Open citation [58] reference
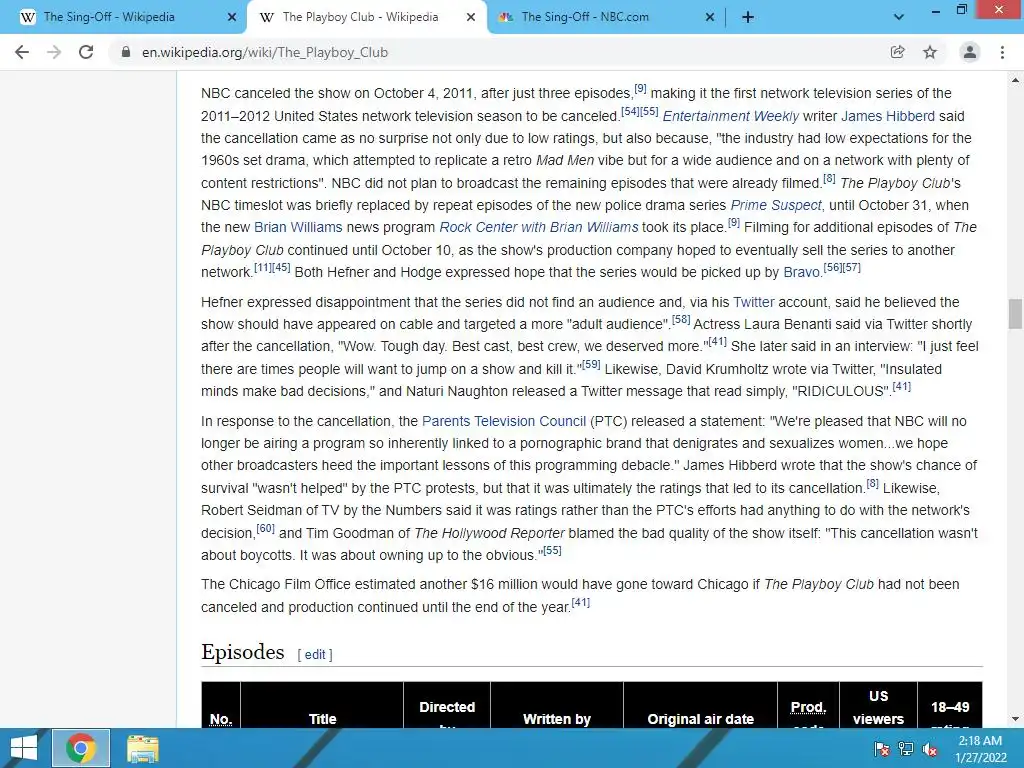Viewport: 1024px width, 768px height. 681,319
